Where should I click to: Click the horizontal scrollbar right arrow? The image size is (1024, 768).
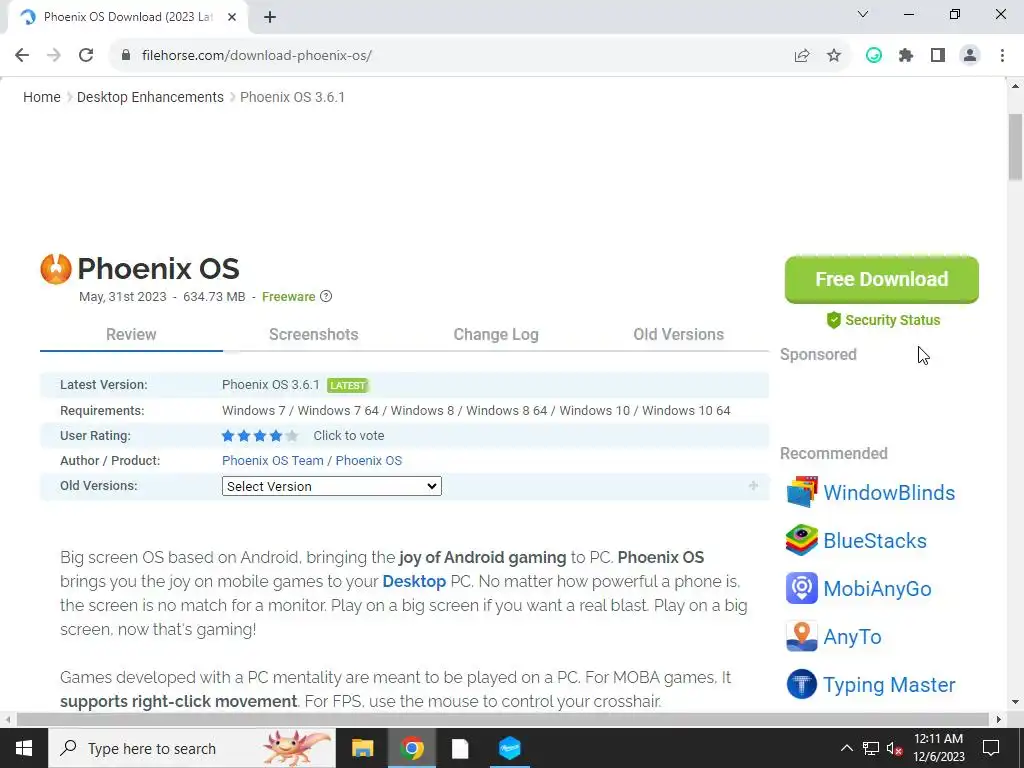click(x=999, y=720)
